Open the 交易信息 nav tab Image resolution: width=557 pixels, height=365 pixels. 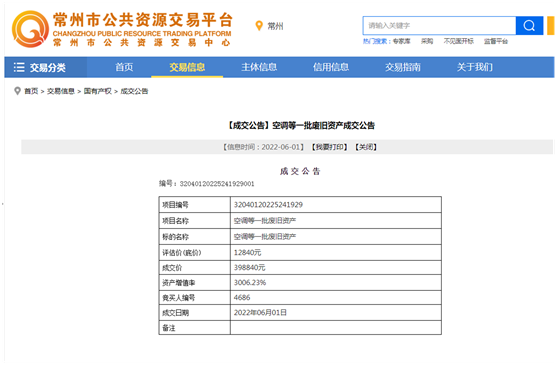point(187,67)
